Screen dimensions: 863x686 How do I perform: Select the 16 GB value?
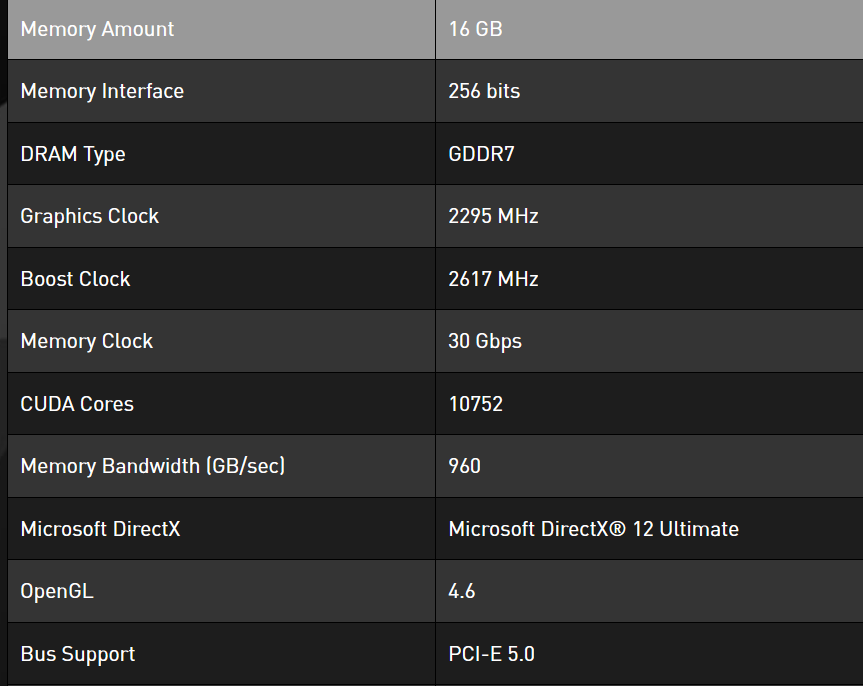475,29
